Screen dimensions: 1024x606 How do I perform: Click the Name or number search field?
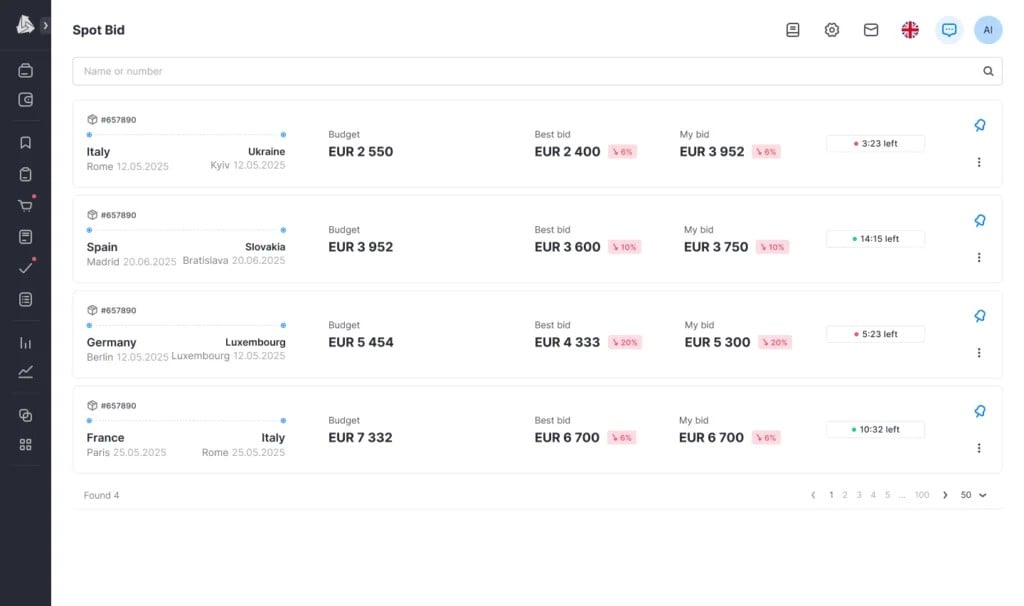tap(520, 71)
